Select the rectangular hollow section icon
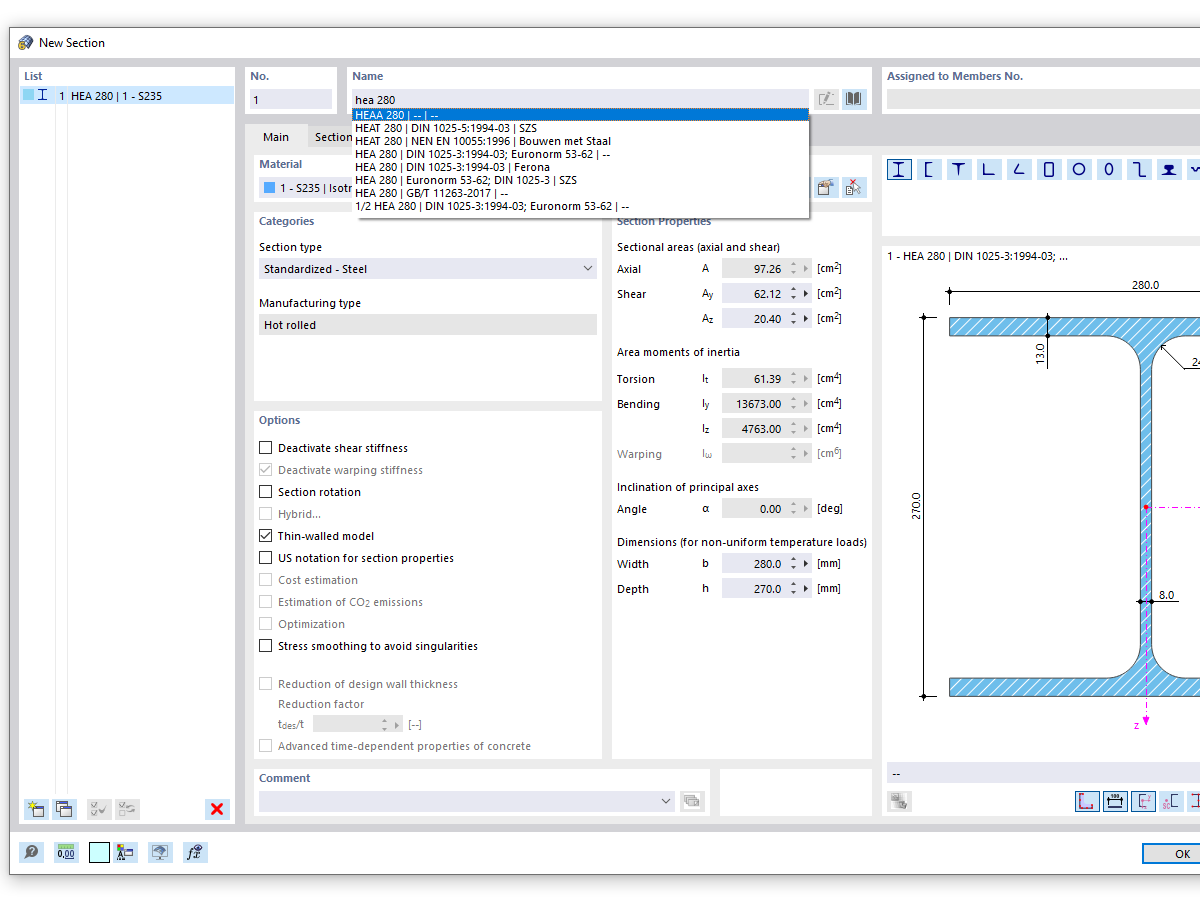The height and width of the screenshot is (900, 1200). tap(1049, 169)
